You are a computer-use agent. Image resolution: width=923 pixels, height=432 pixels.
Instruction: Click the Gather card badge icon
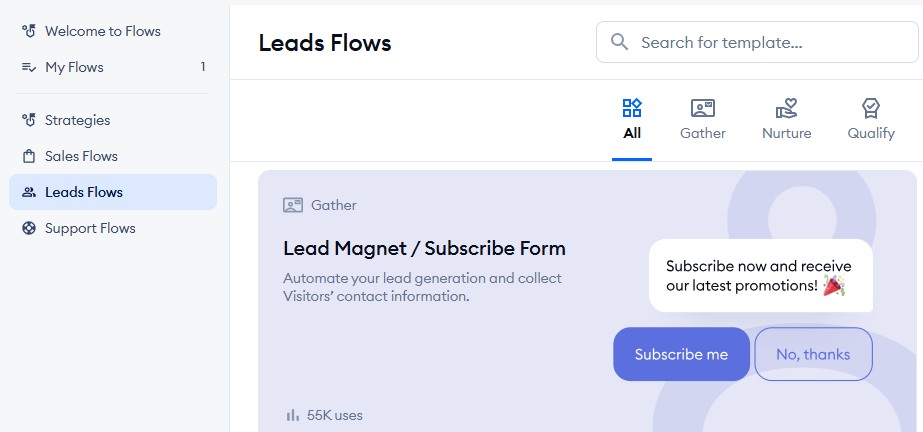[x=293, y=205]
